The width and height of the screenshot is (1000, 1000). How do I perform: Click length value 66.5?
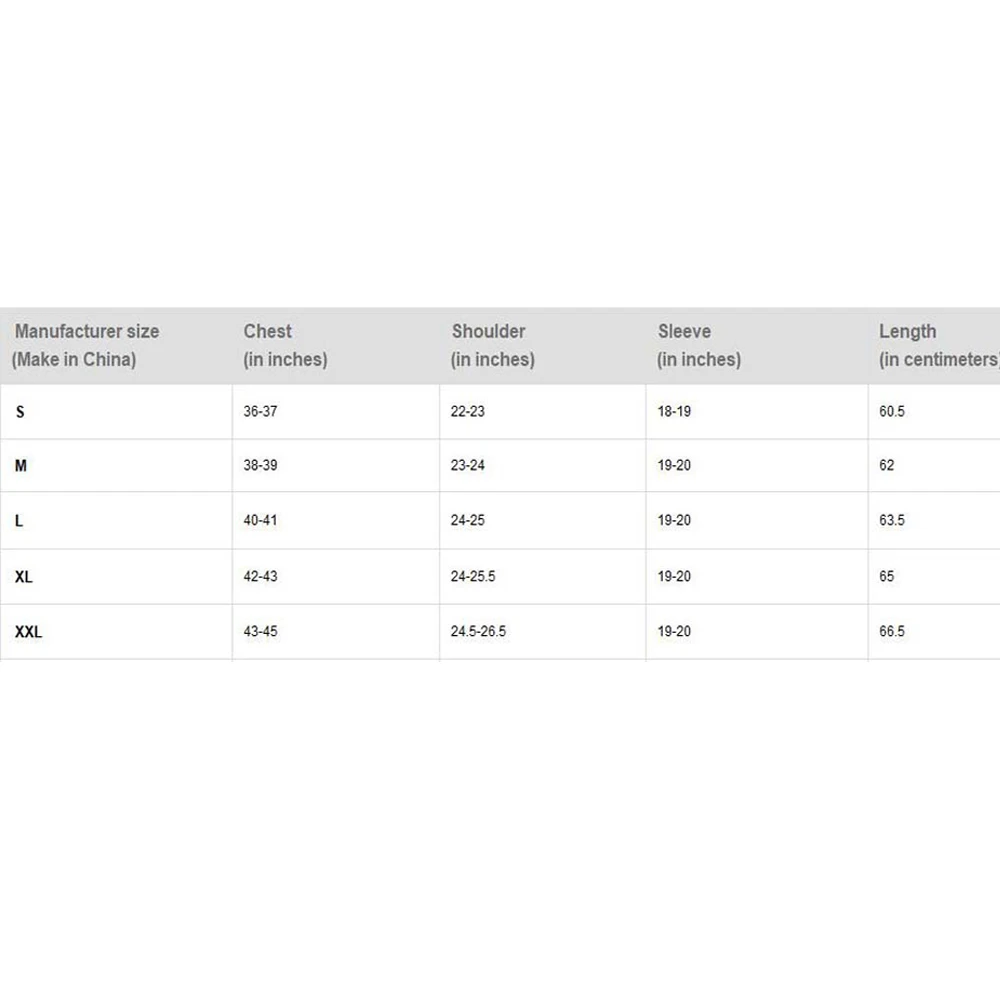892,632
